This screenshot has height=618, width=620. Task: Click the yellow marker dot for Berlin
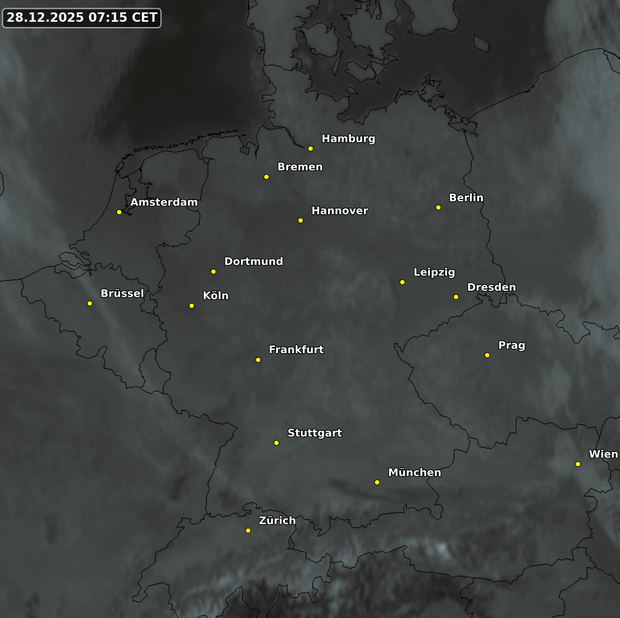[x=438, y=208]
